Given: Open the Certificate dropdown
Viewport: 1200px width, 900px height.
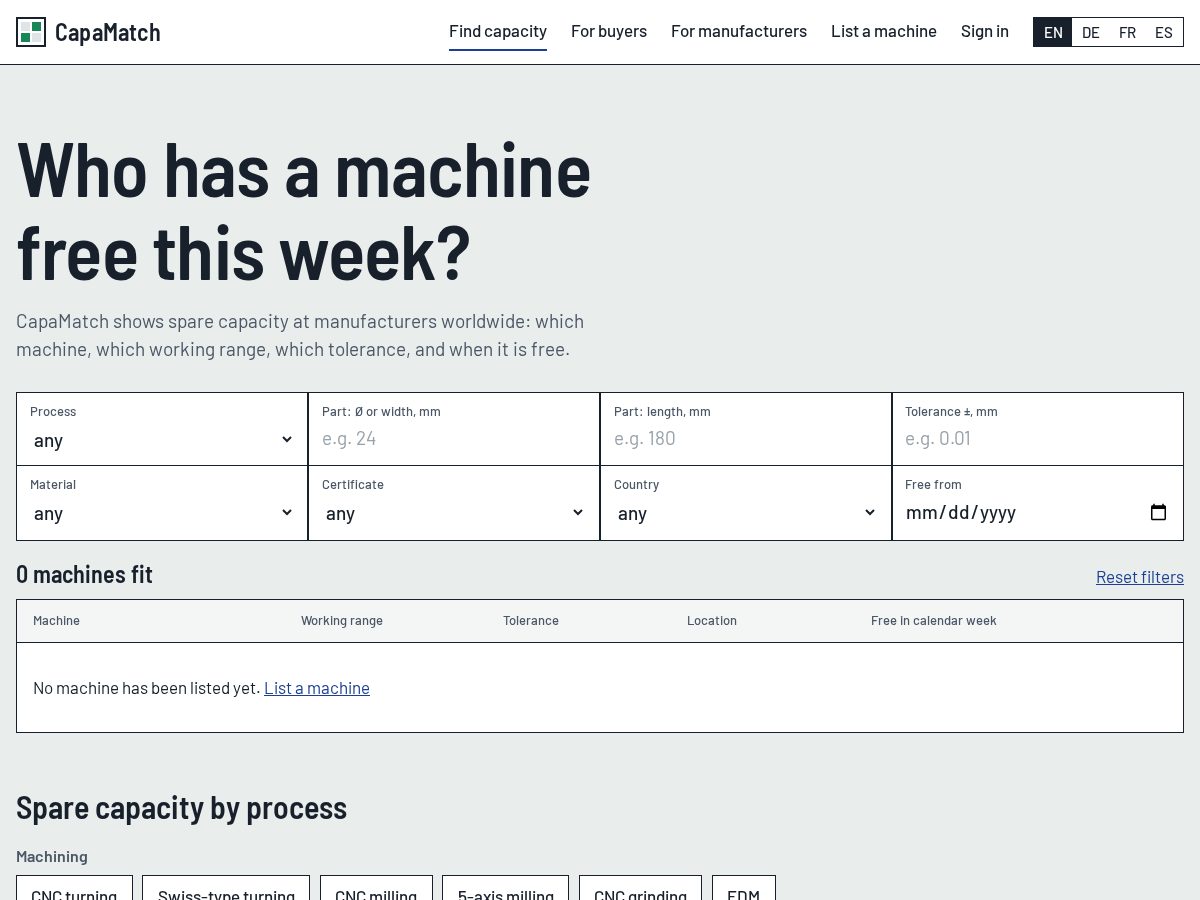Looking at the screenshot, I should (454, 513).
